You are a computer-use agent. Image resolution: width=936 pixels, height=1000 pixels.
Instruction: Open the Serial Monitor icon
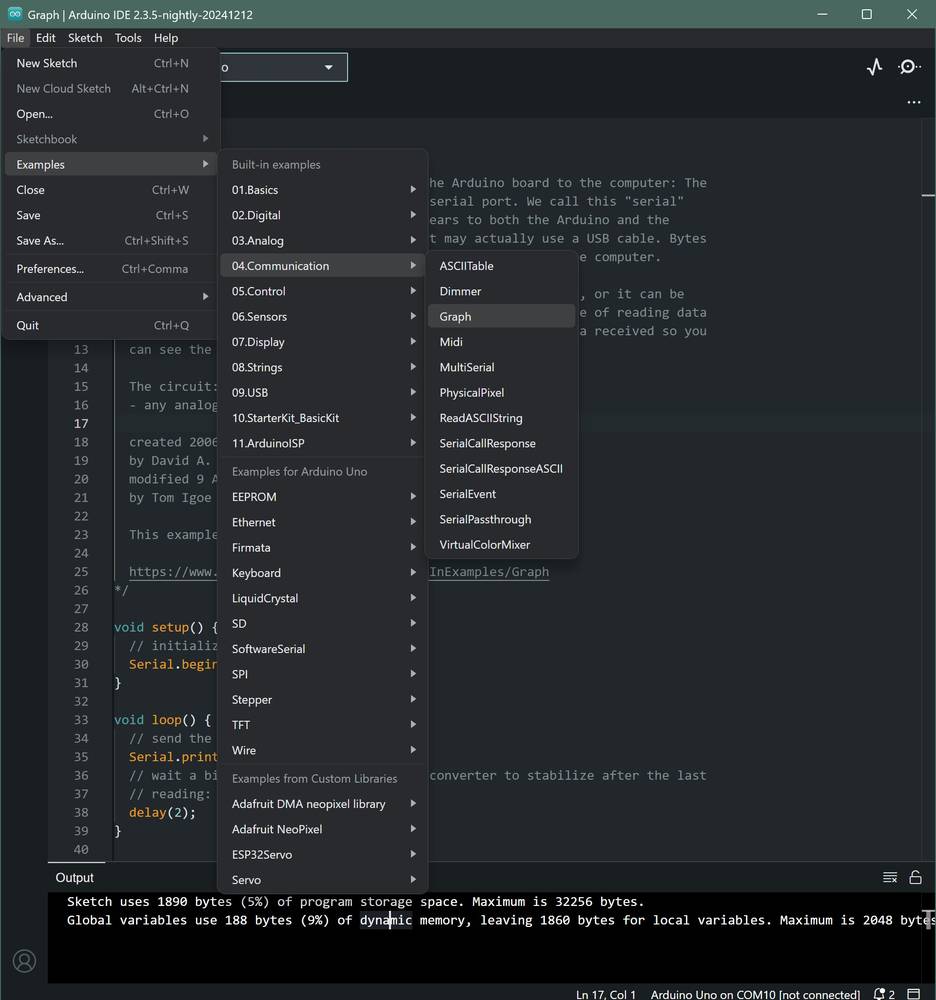[x=909, y=67]
